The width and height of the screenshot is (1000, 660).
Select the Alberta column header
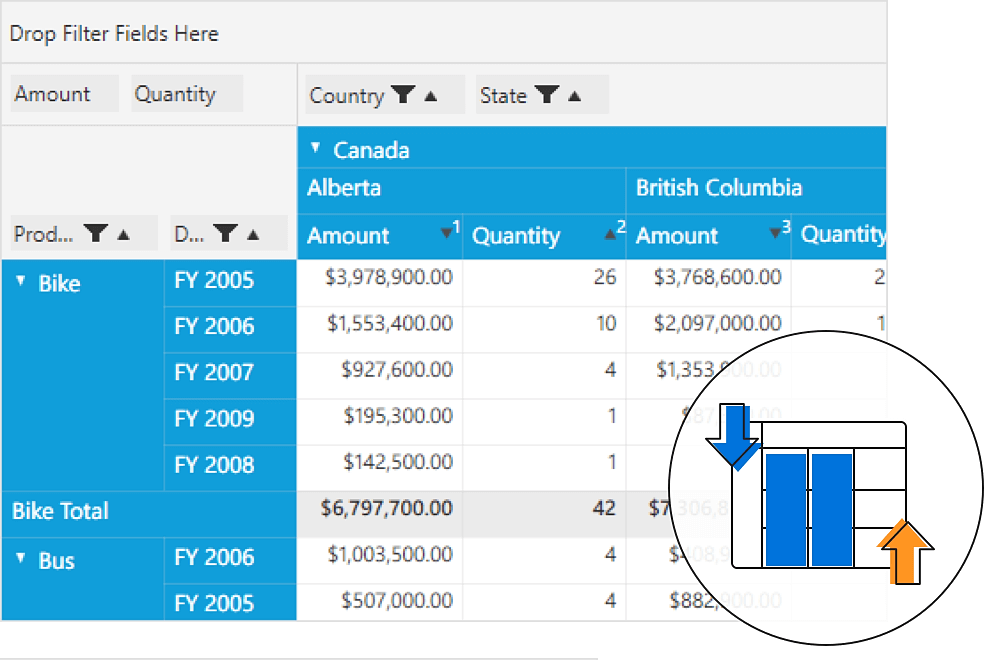pos(344,188)
